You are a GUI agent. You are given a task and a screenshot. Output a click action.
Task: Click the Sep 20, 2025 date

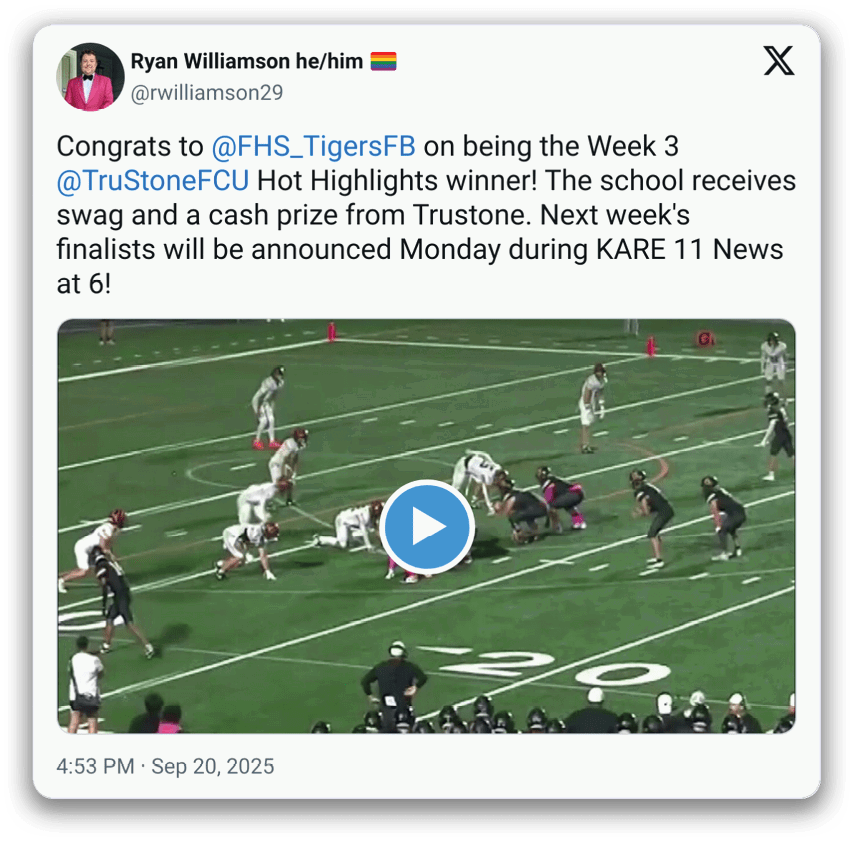pyautogui.click(x=213, y=766)
